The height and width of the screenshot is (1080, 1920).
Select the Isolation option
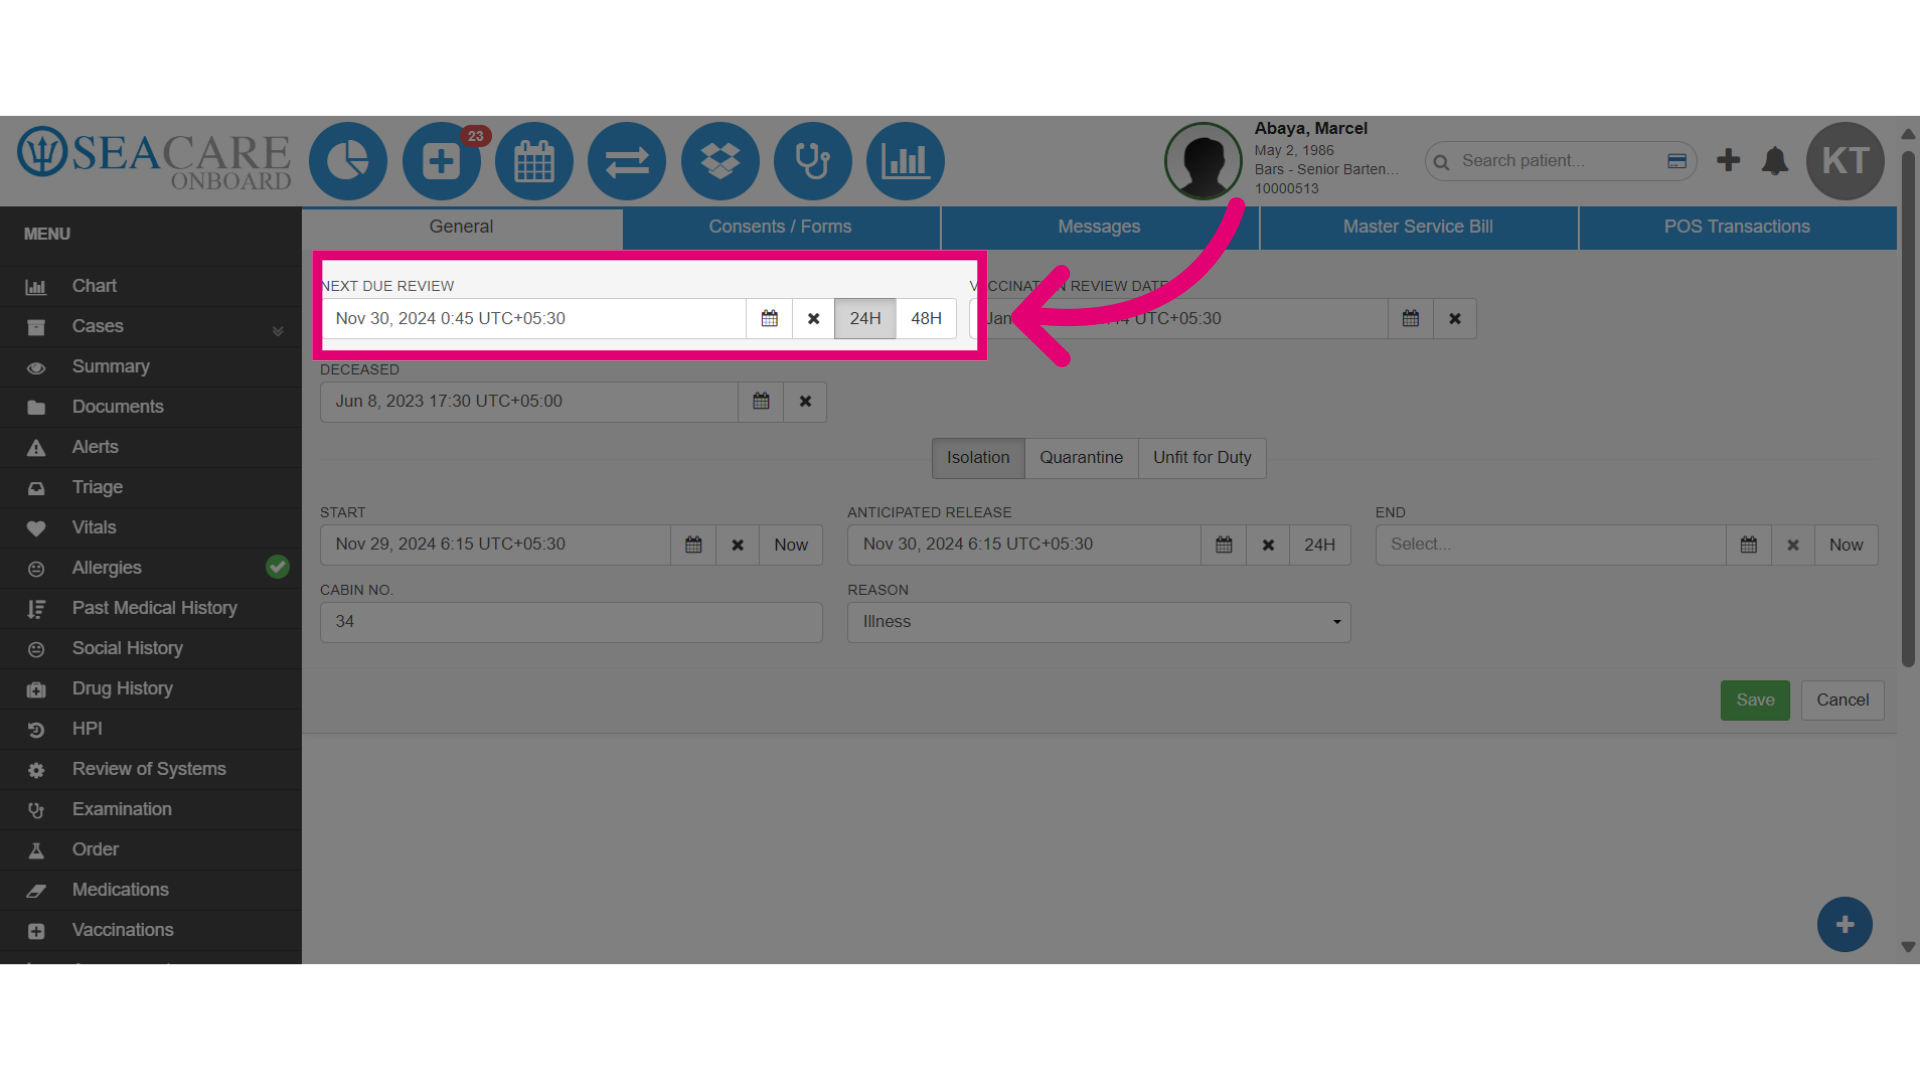pos(978,458)
